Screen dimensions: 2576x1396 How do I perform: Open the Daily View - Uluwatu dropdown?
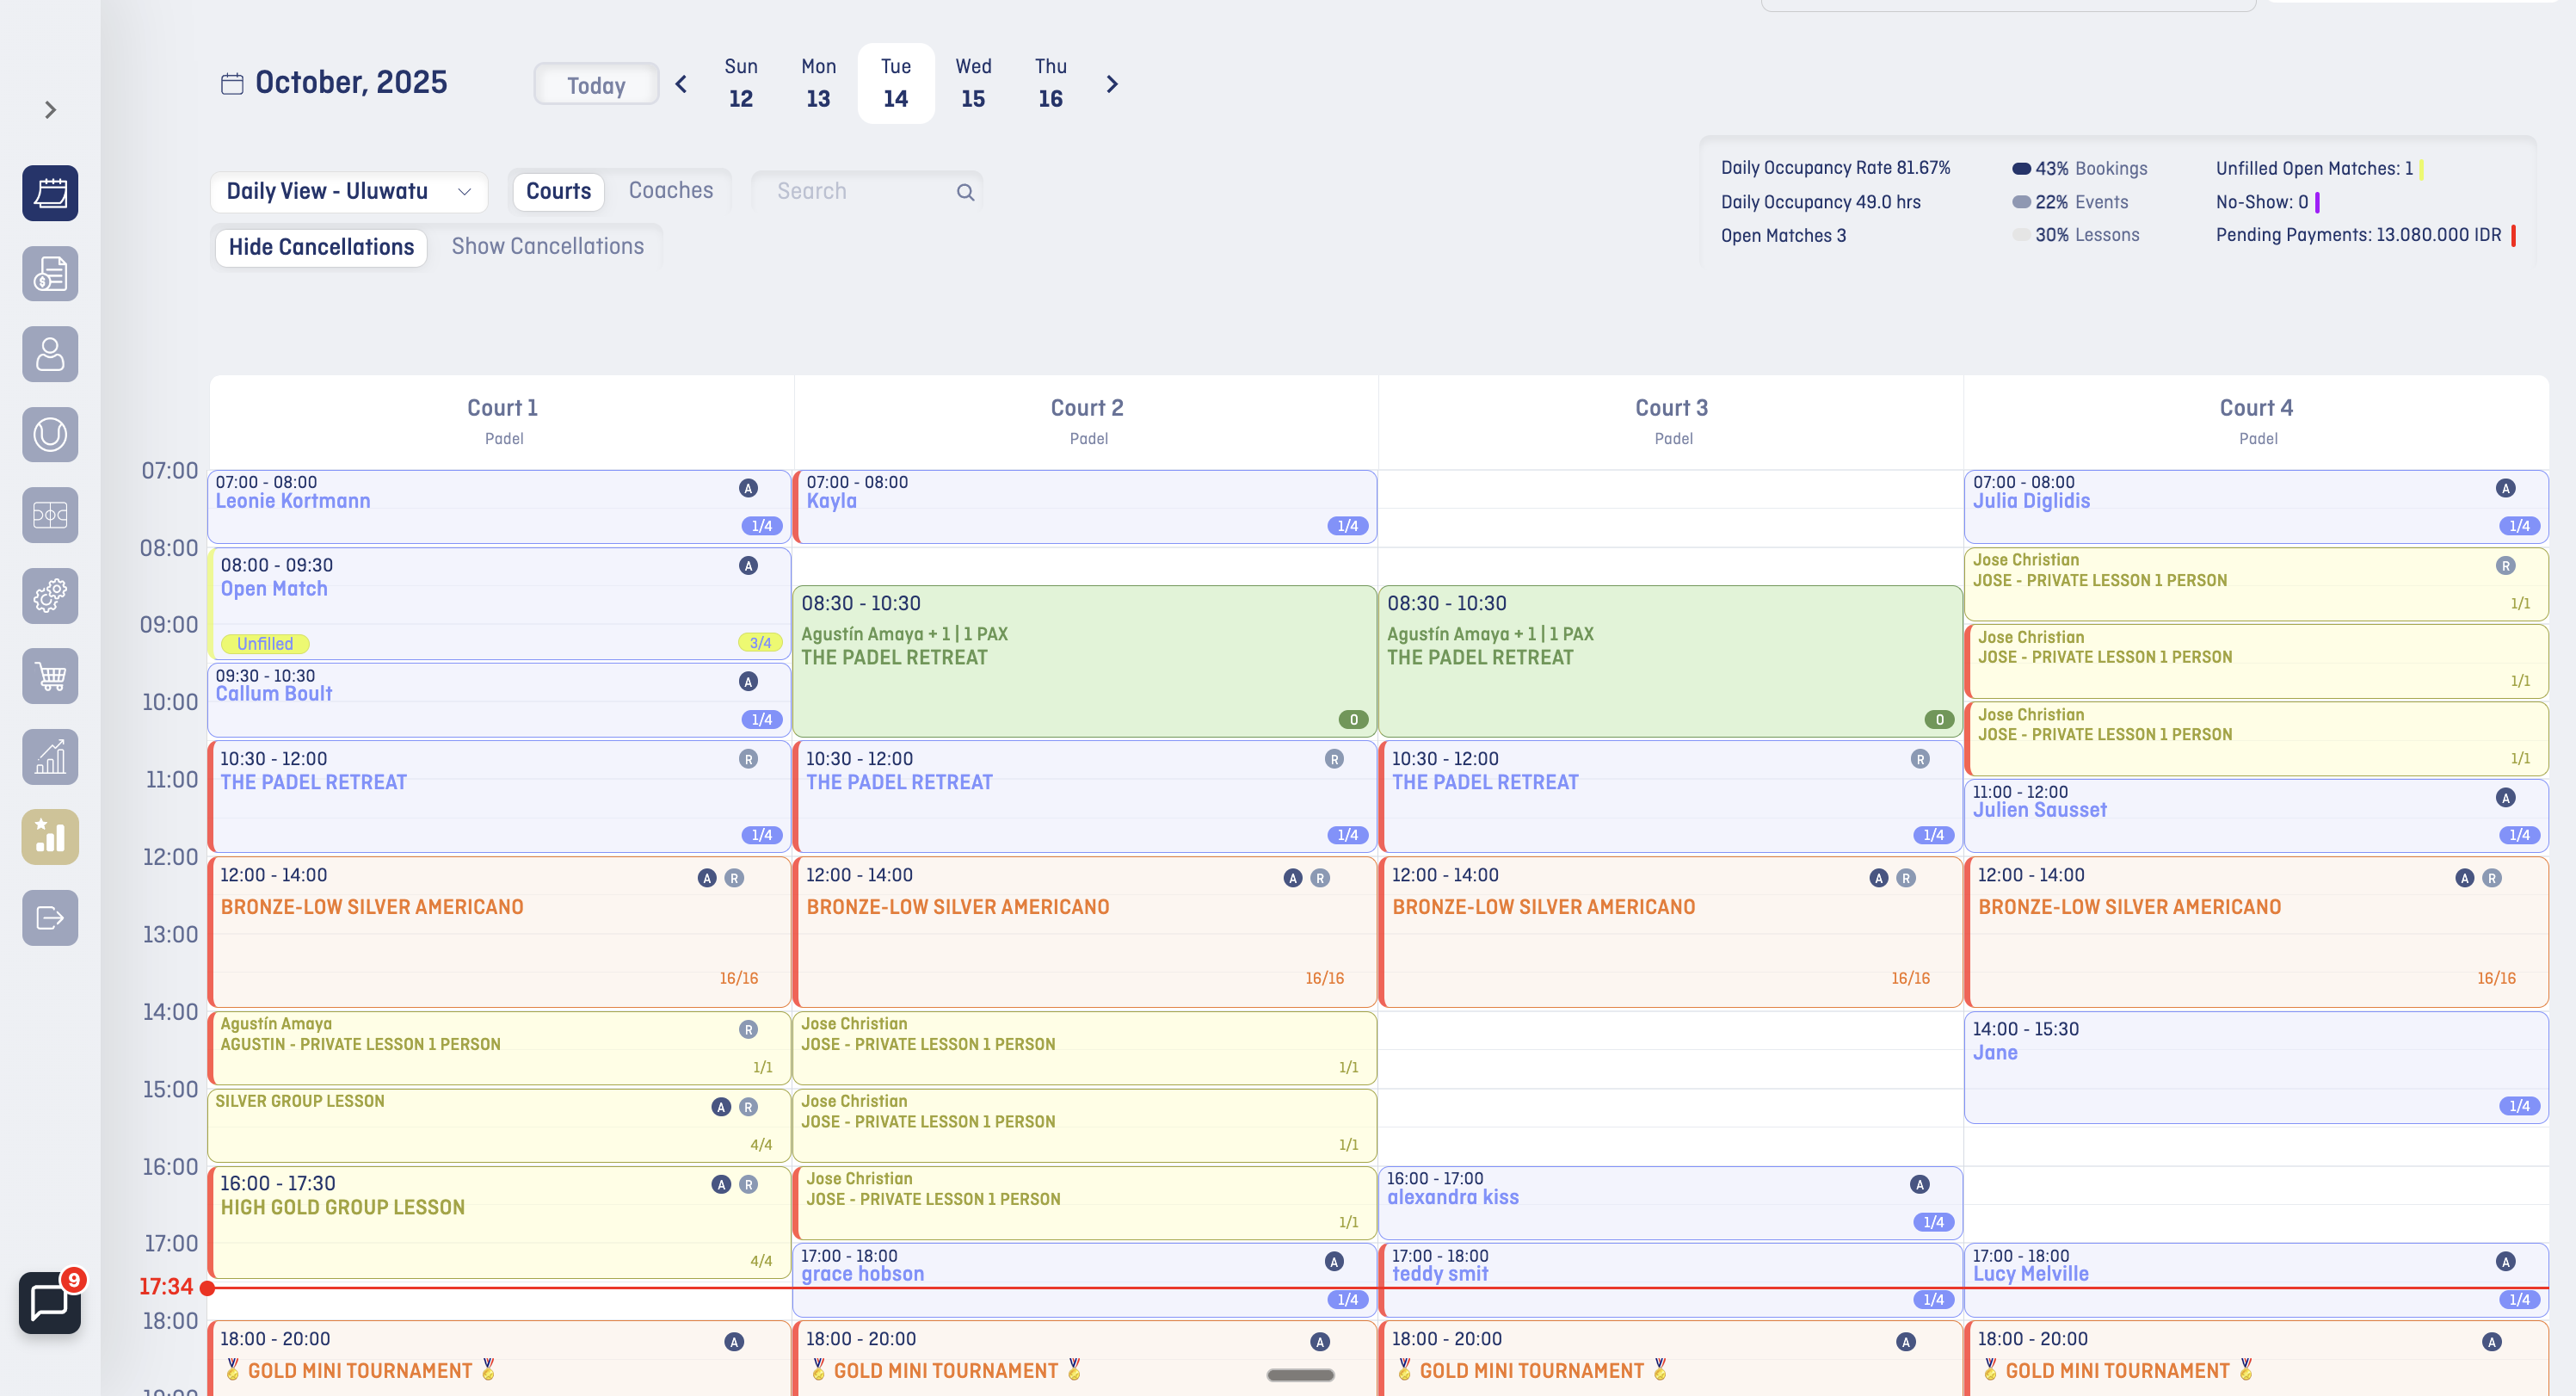click(x=348, y=191)
